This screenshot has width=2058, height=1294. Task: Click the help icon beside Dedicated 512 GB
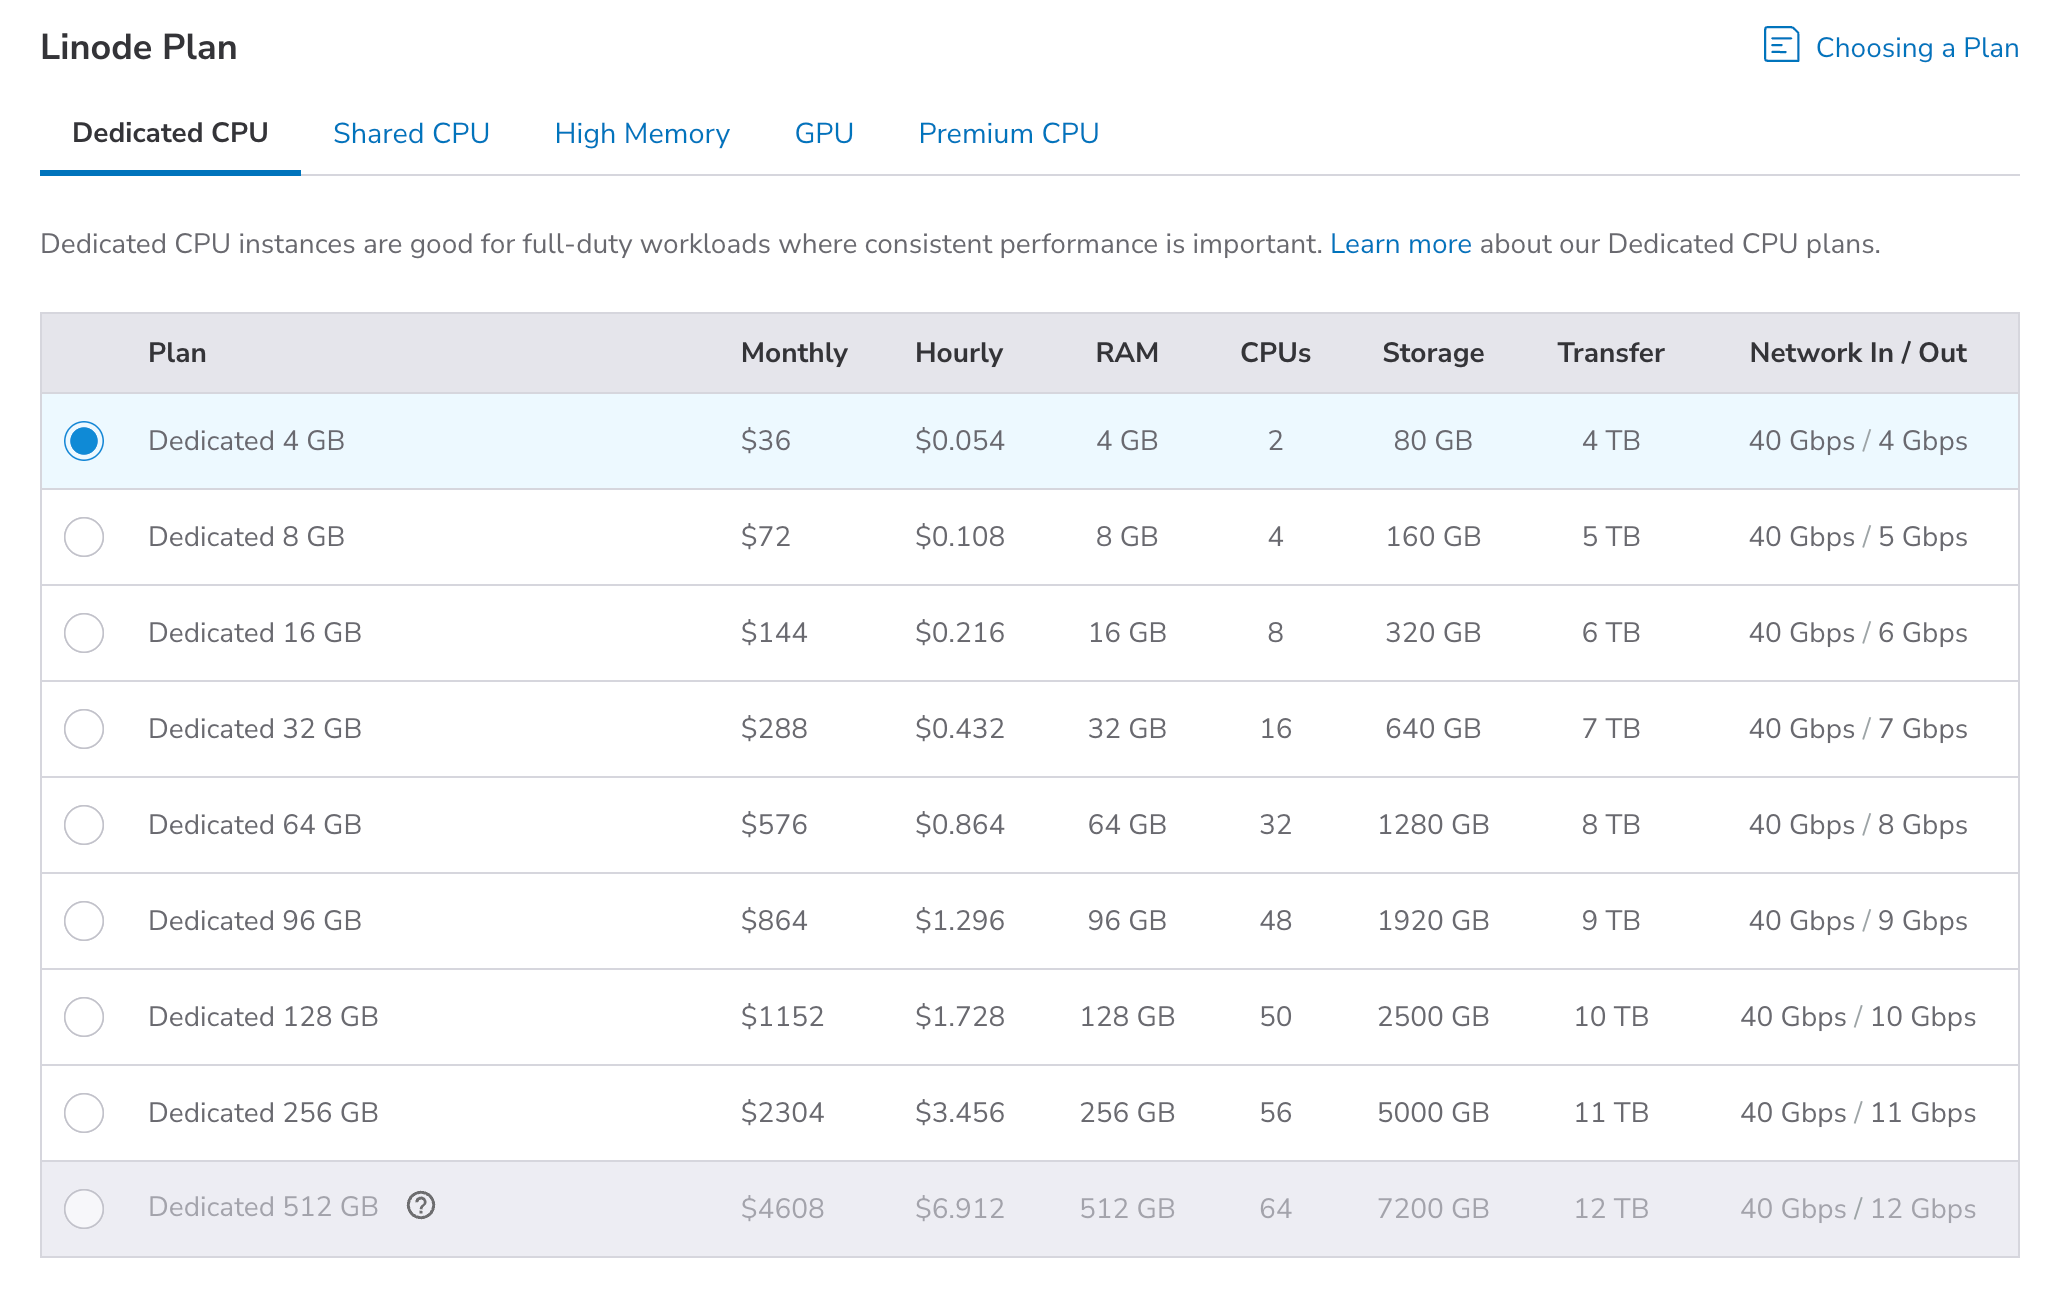(x=421, y=1206)
